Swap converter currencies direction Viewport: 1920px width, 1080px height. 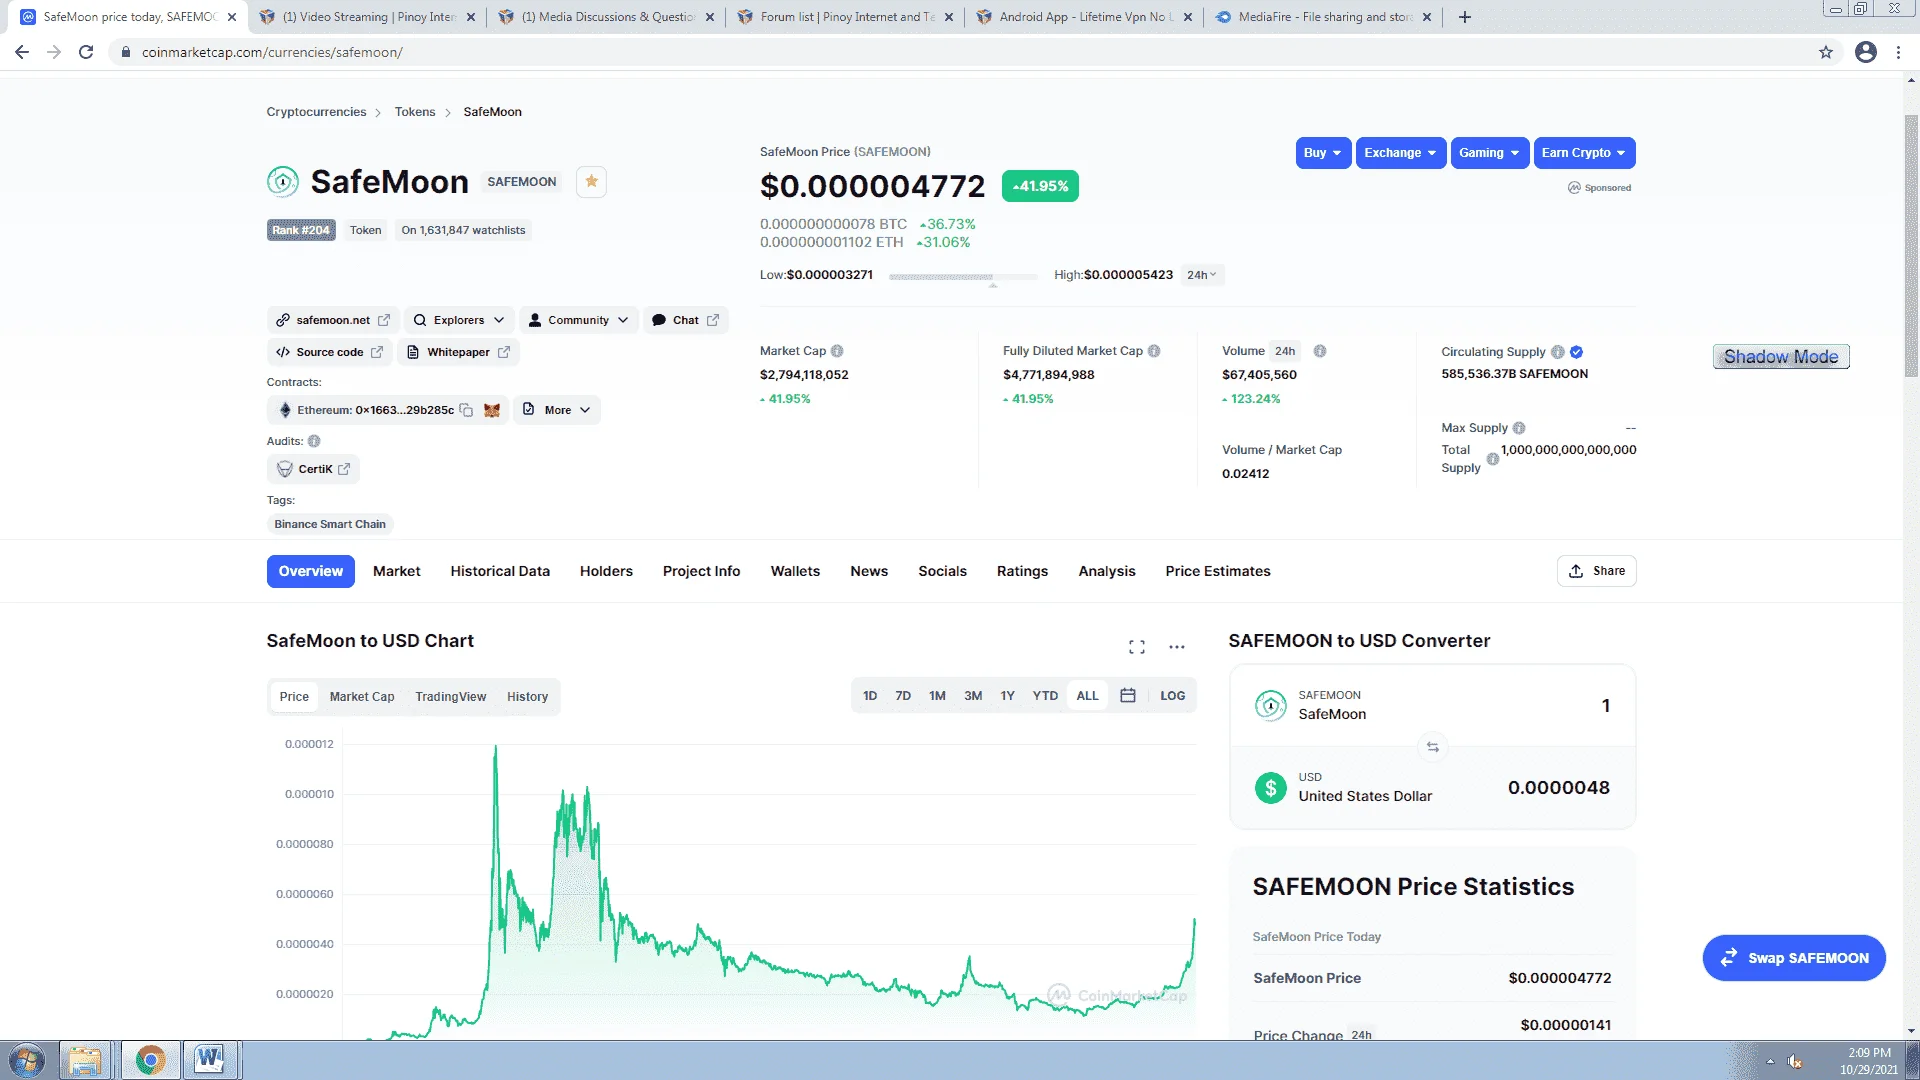coord(1432,747)
